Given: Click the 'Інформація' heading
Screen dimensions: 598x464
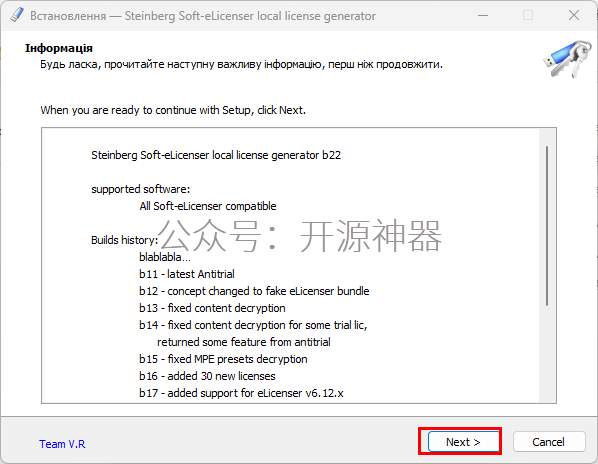Looking at the screenshot, I should point(59,48).
